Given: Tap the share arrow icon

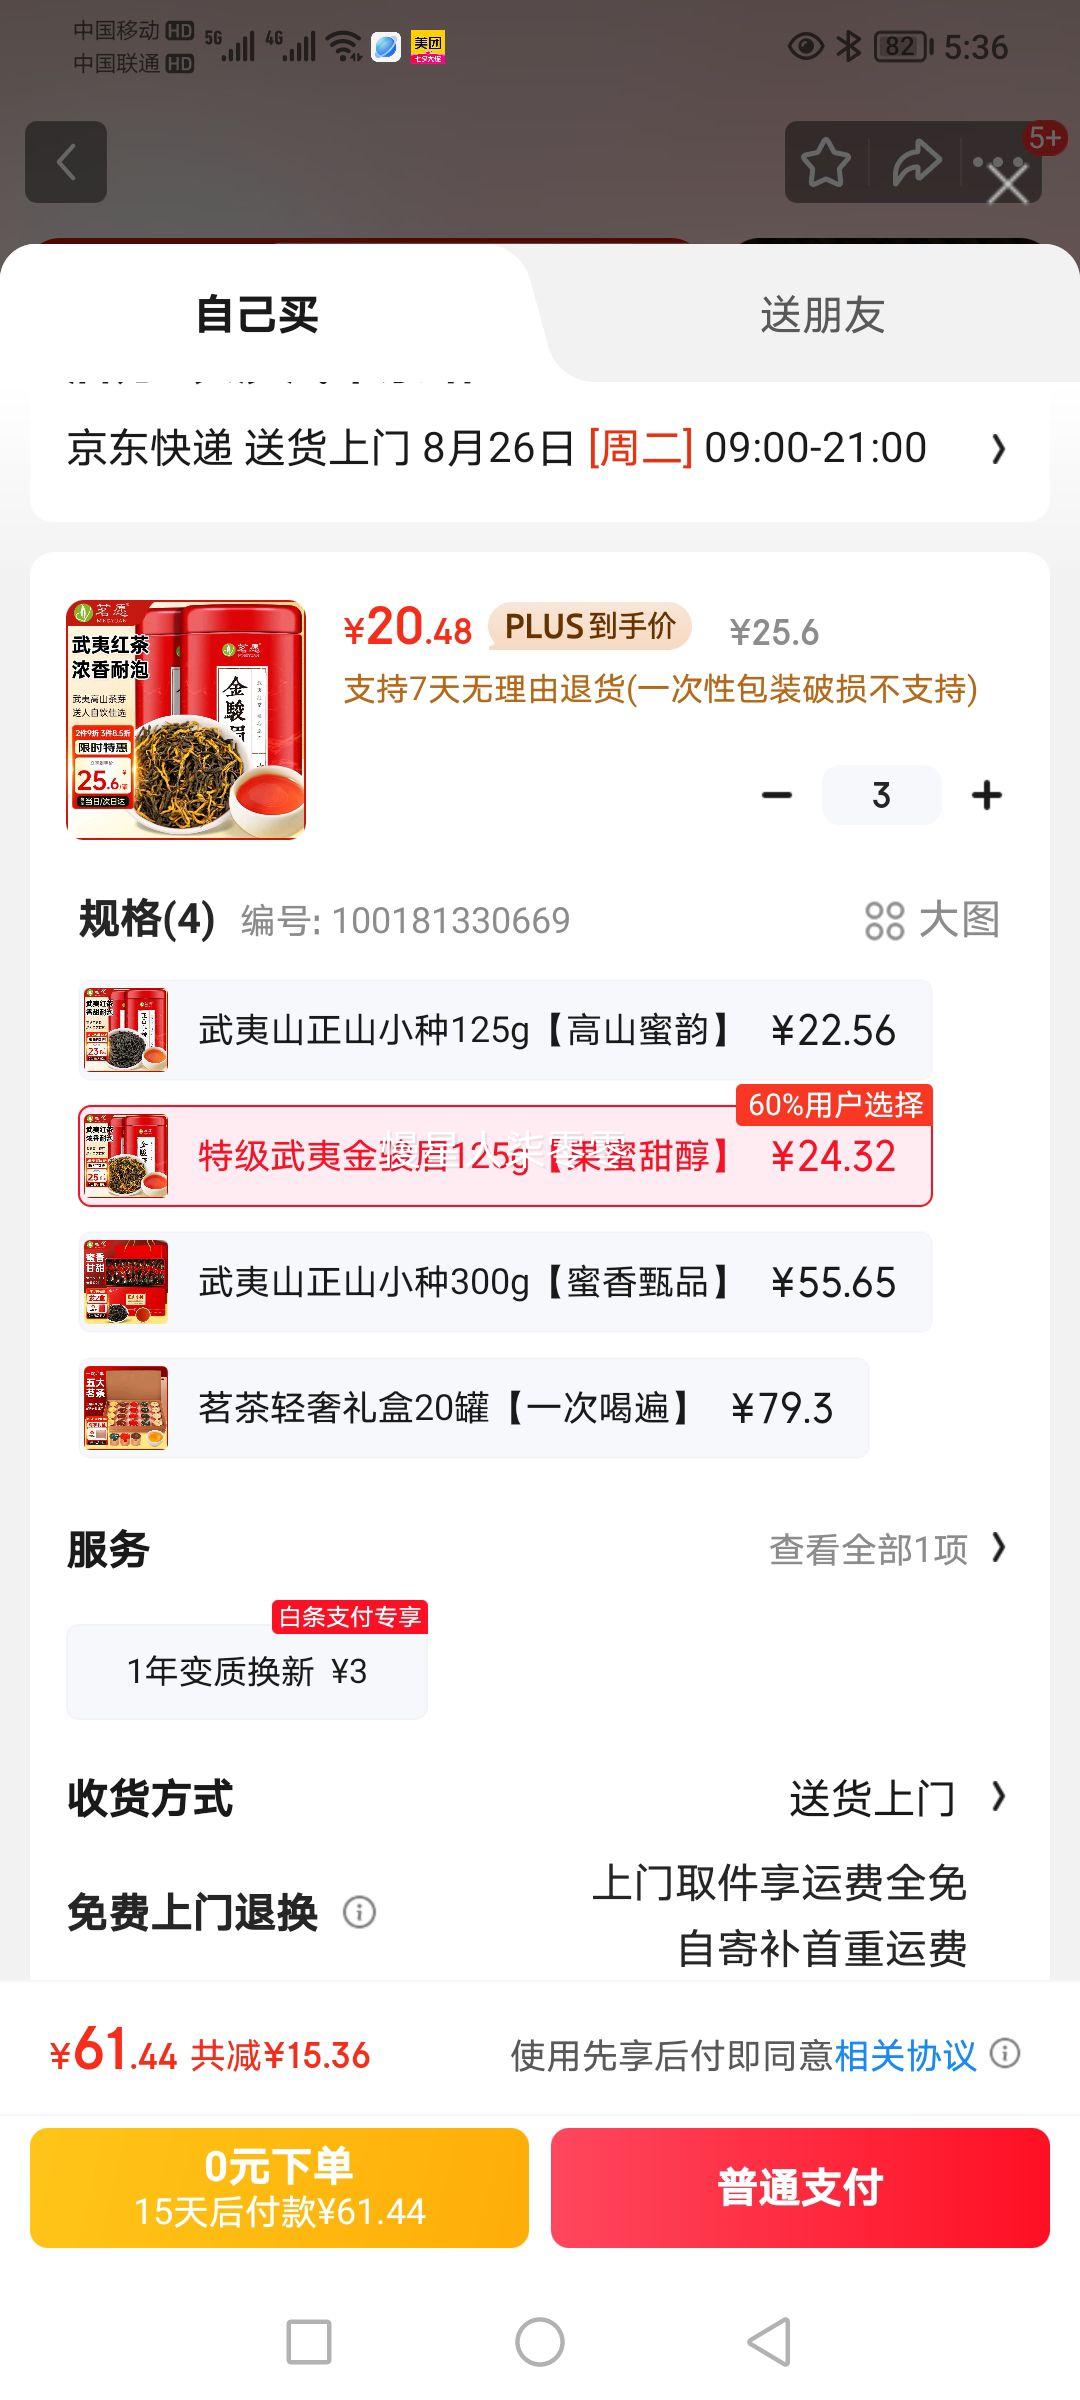Looking at the screenshot, I should click(x=916, y=163).
